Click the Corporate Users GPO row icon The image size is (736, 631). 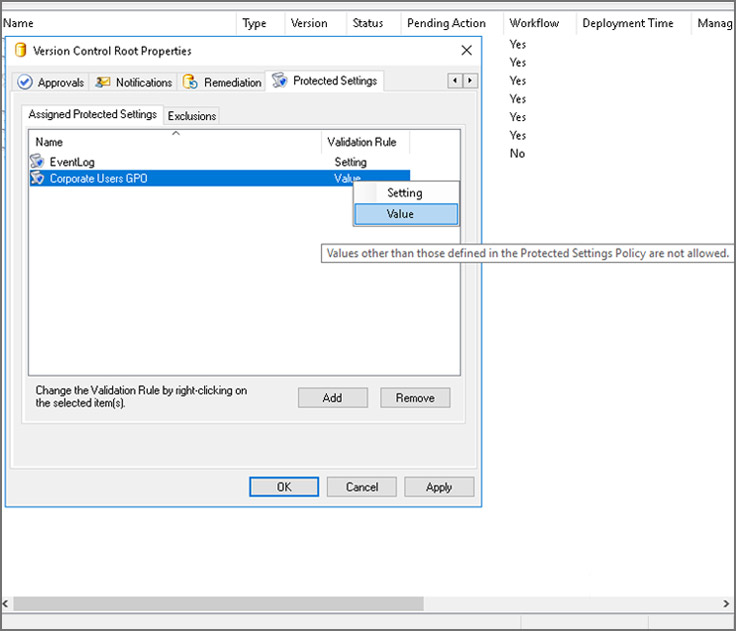[37, 178]
